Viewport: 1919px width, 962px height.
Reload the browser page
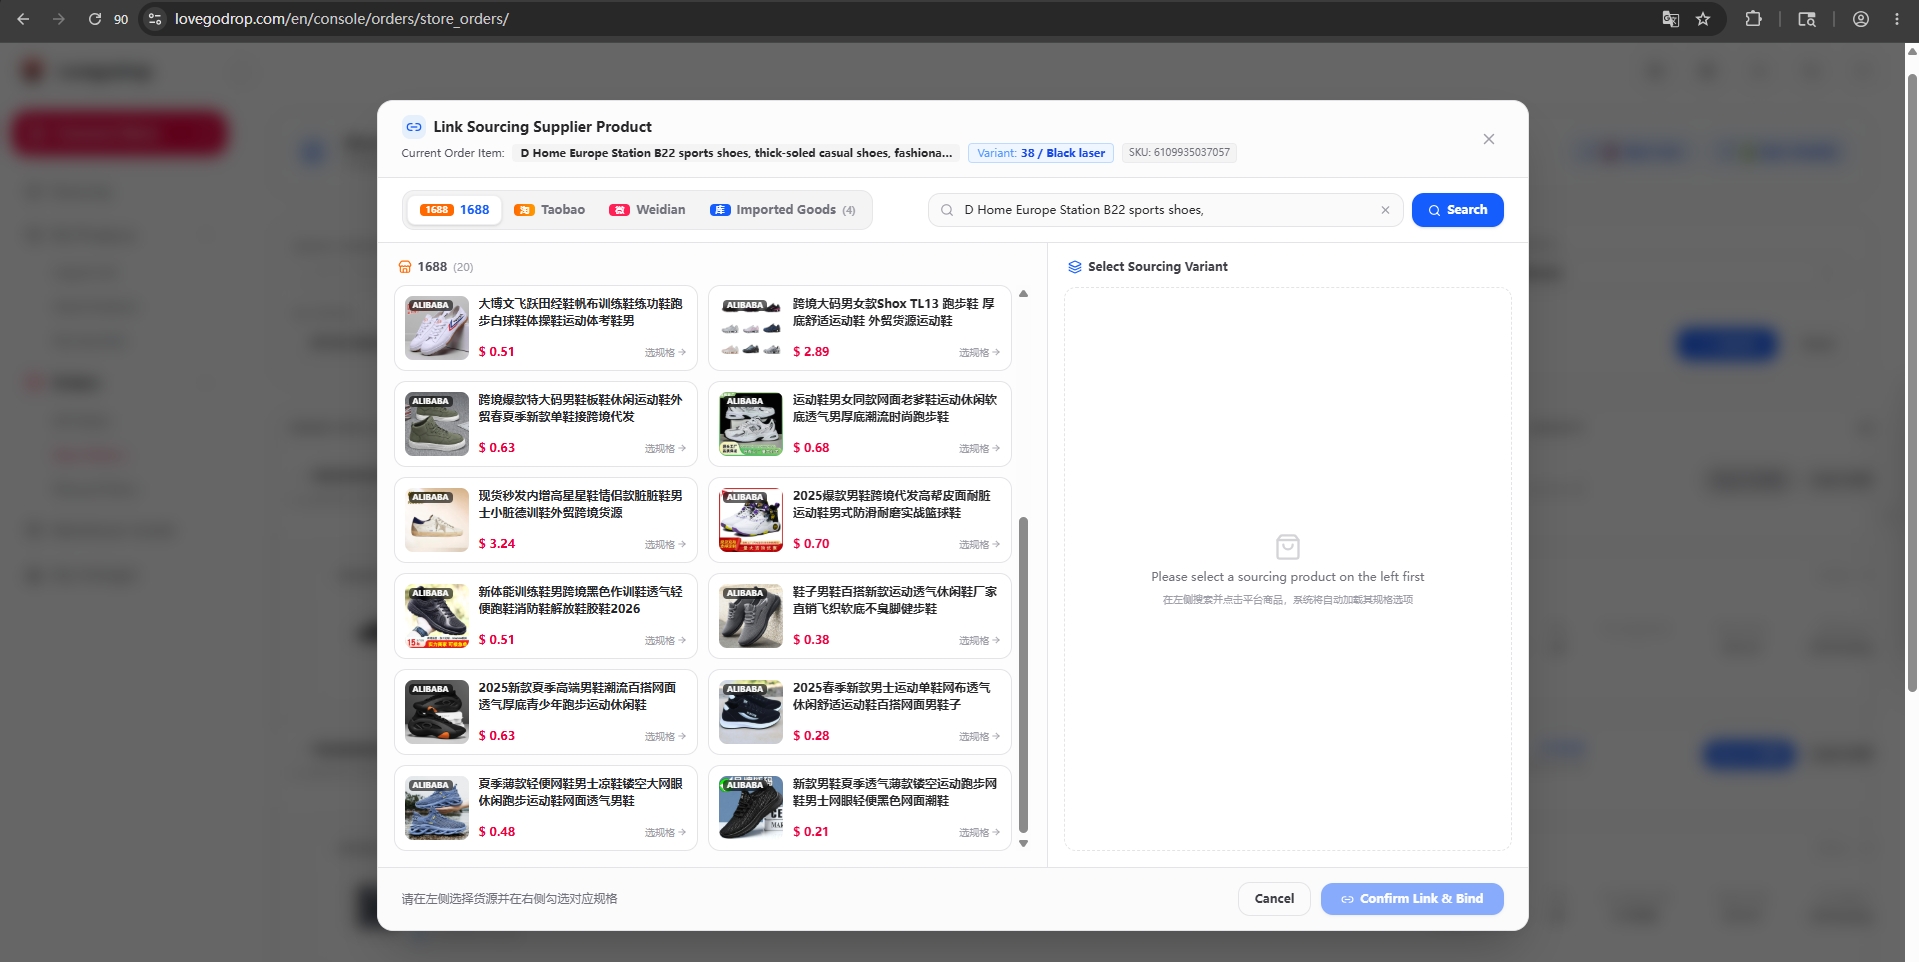tap(95, 19)
